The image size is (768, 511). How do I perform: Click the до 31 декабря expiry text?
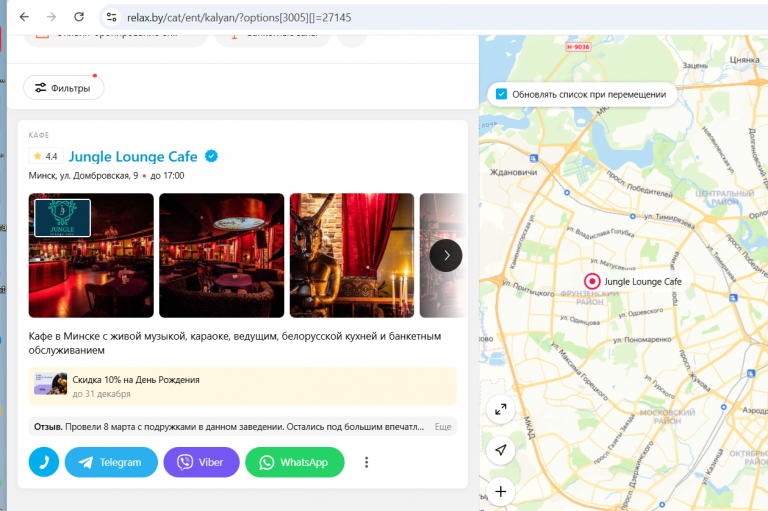tap(101, 394)
